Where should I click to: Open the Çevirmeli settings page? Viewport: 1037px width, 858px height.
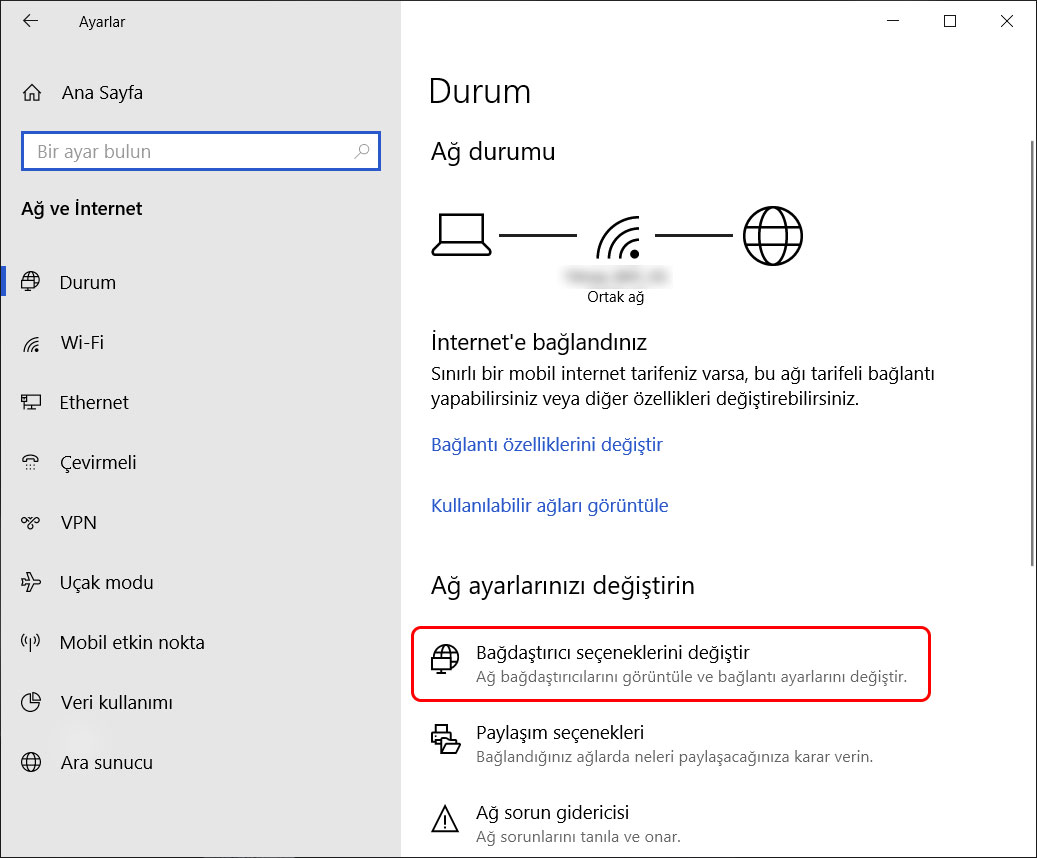pos(98,463)
